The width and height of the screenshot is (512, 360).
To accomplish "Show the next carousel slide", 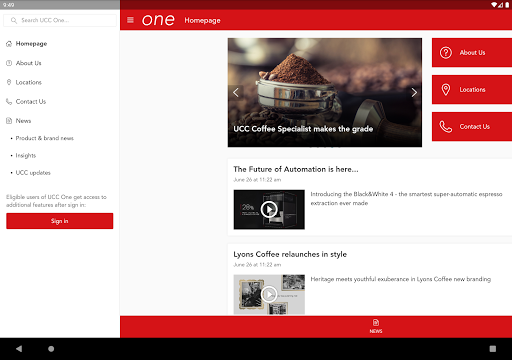I will pos(414,92).
